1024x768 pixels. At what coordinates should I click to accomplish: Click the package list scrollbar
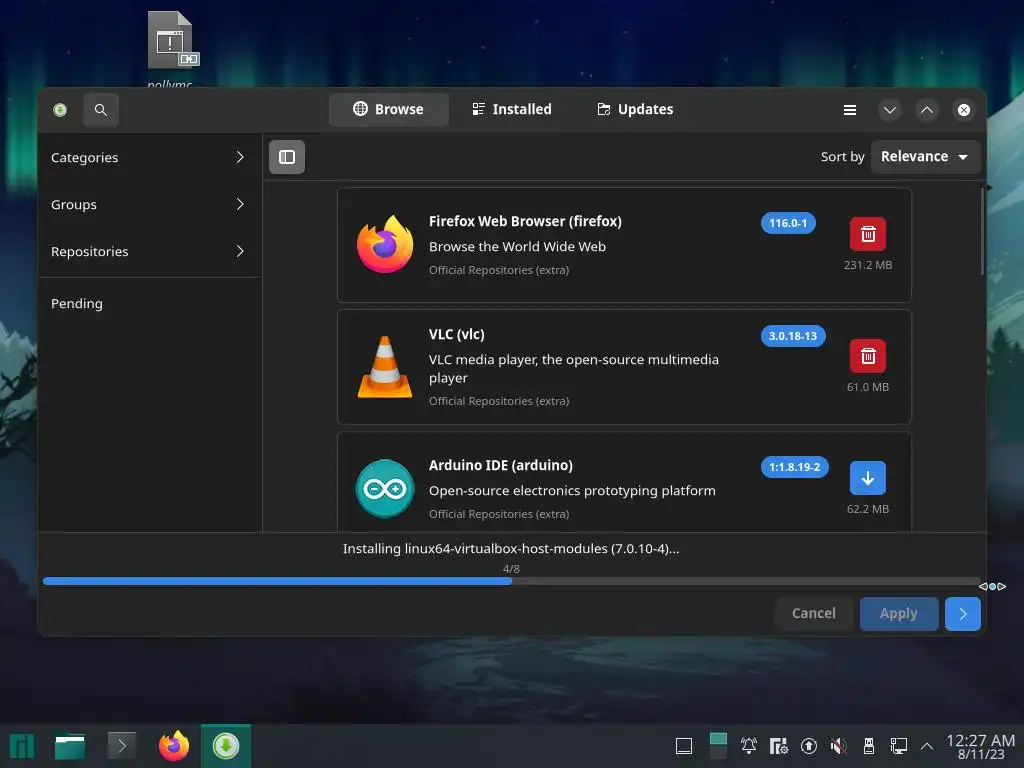click(x=982, y=232)
